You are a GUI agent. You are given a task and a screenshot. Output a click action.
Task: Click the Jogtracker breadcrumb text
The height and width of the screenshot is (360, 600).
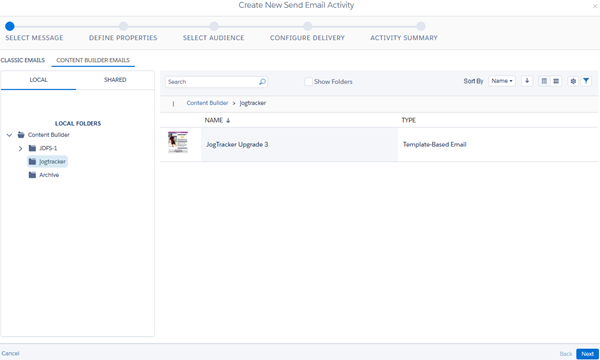coord(253,103)
